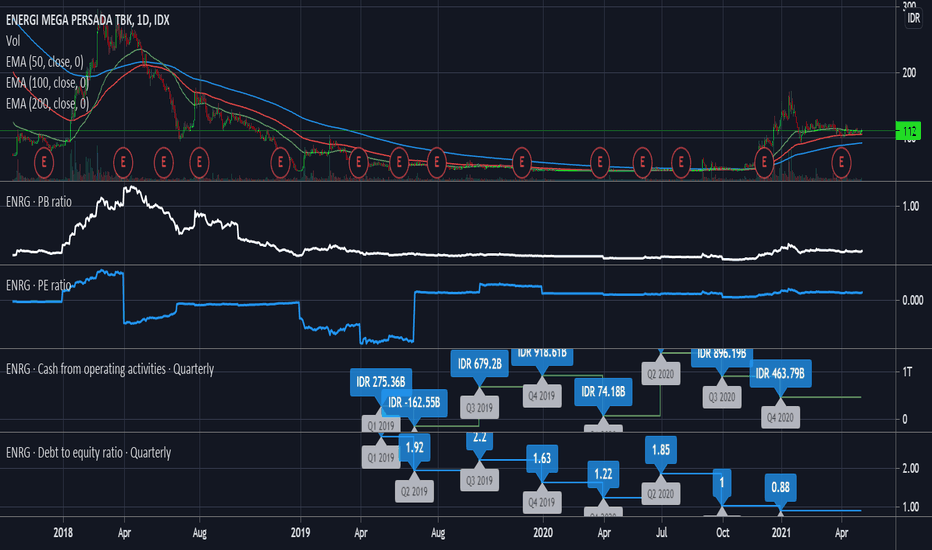Click Q1 2019 tag in cash flow pane
Screen dimensions: 932x550
click(381, 425)
